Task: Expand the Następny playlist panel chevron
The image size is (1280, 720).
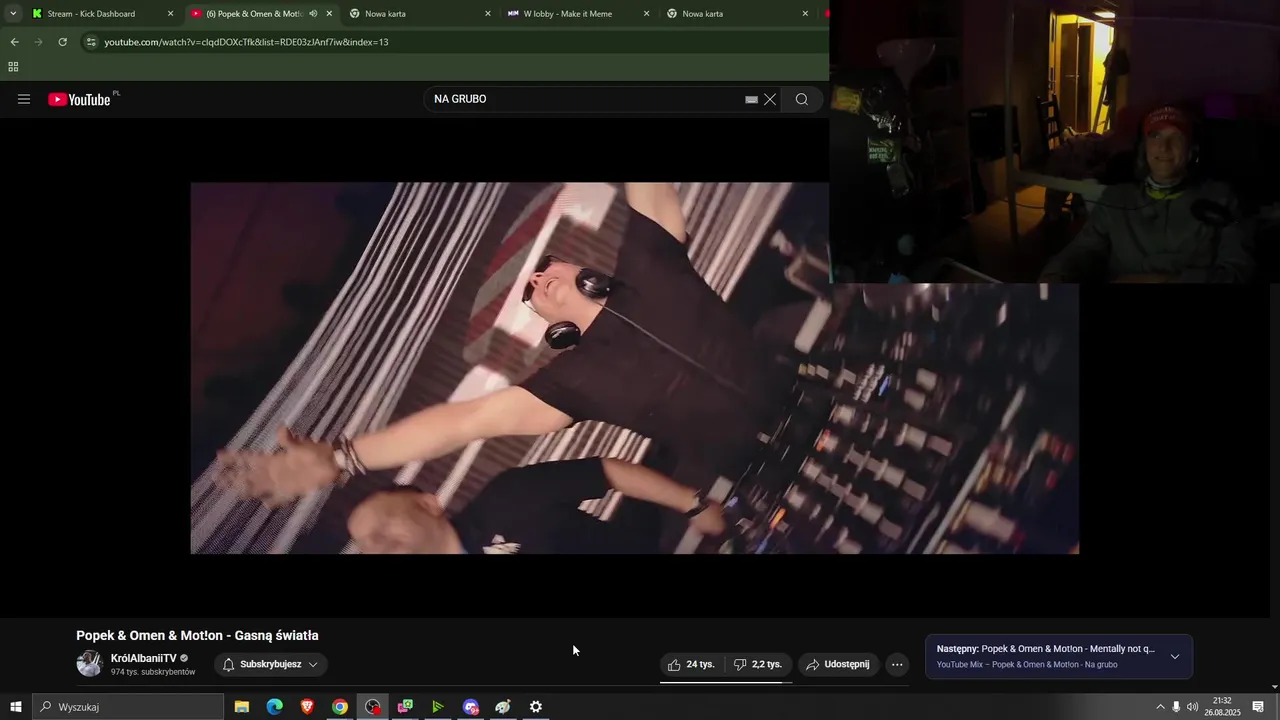Action: pyautogui.click(x=1175, y=657)
